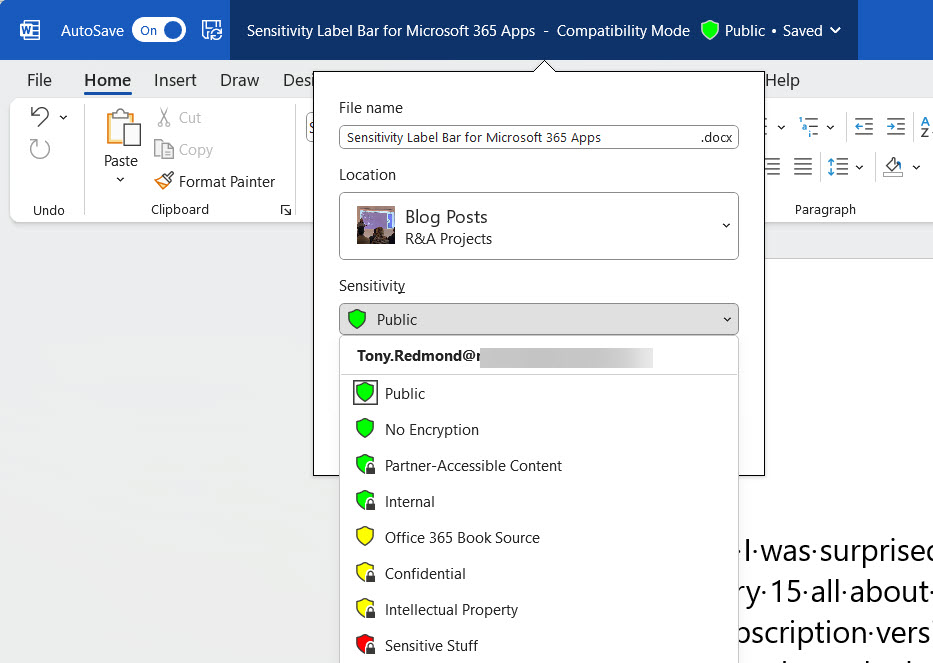Edit the File name text field
933x663 pixels.
click(x=538, y=137)
